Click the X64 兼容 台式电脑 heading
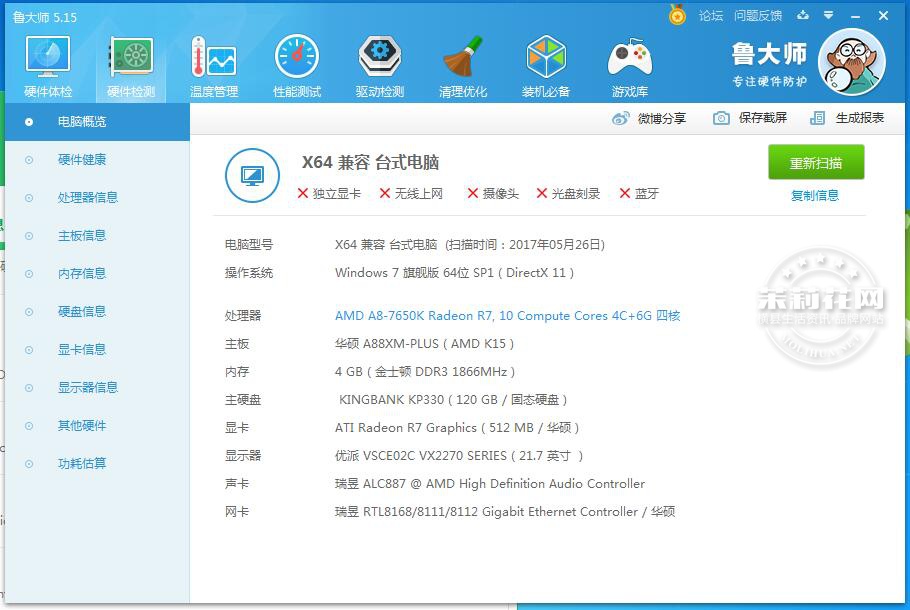The height and width of the screenshot is (610, 910). coord(370,162)
